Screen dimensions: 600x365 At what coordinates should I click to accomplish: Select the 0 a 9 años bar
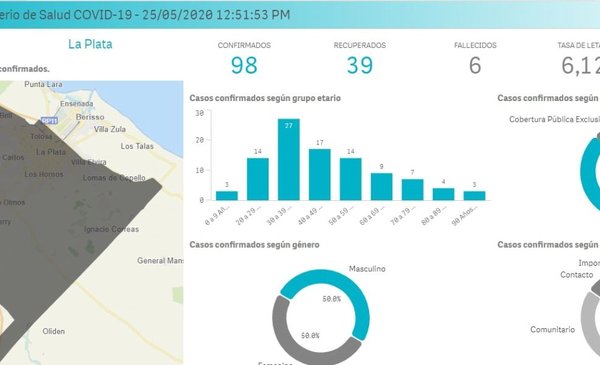[227, 196]
